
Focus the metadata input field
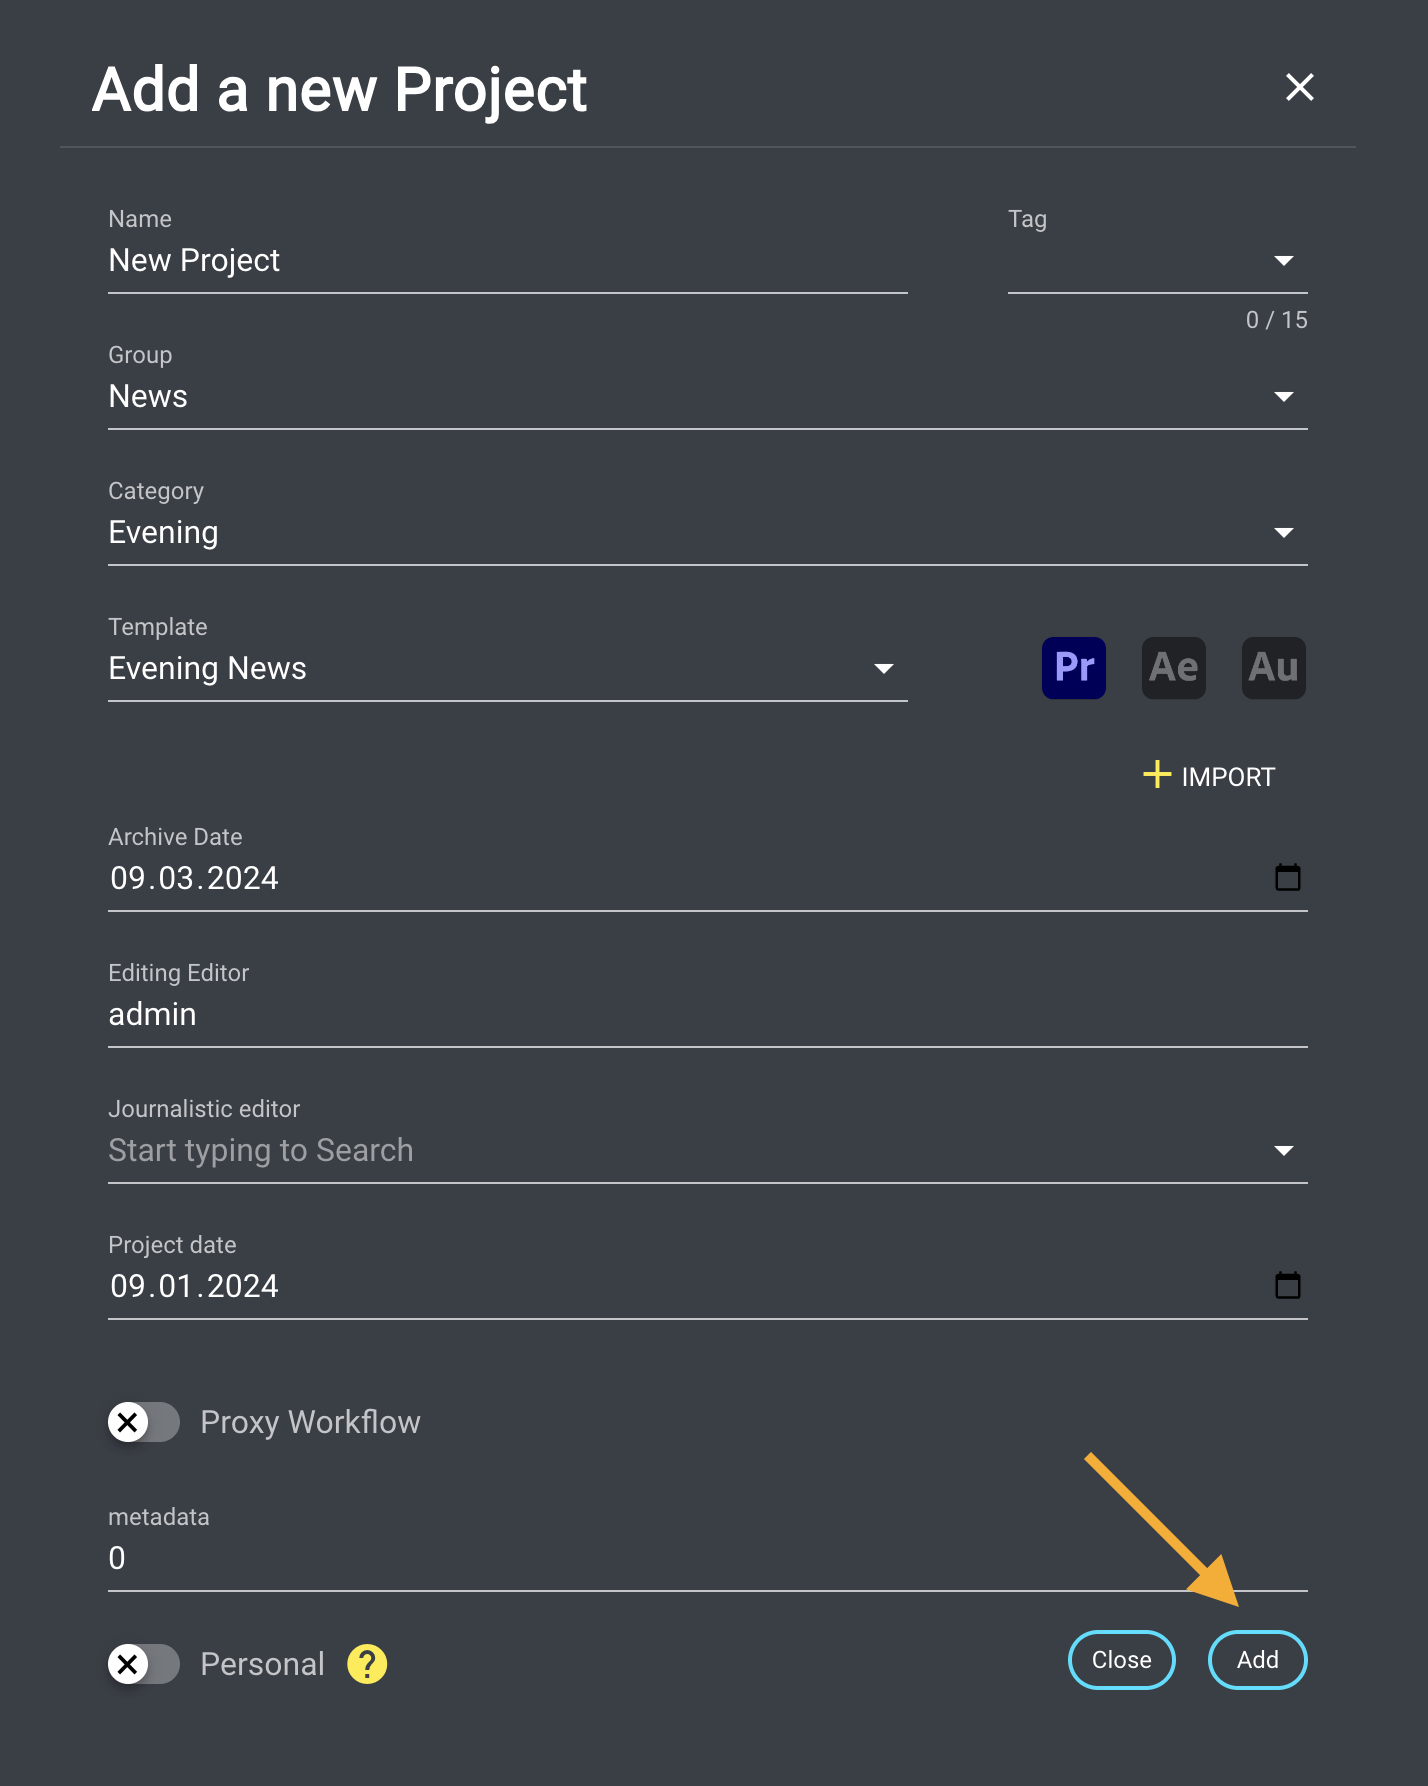click(x=706, y=1558)
